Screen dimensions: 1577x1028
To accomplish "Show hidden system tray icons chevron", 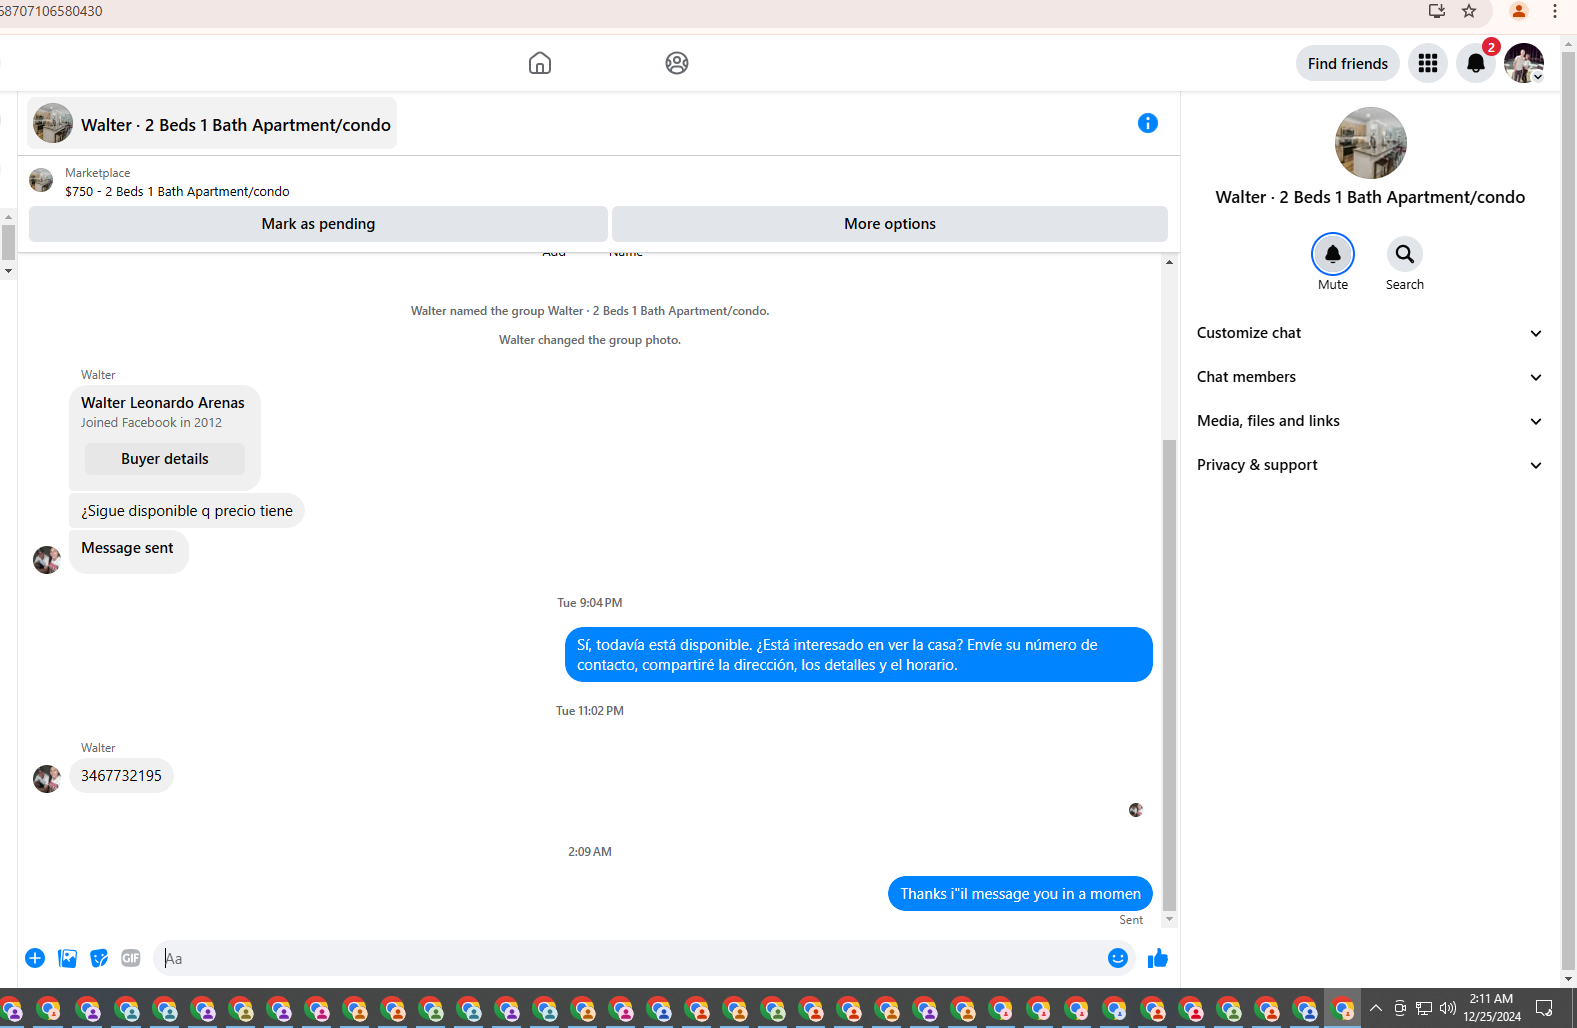I will pyautogui.click(x=1376, y=1008).
